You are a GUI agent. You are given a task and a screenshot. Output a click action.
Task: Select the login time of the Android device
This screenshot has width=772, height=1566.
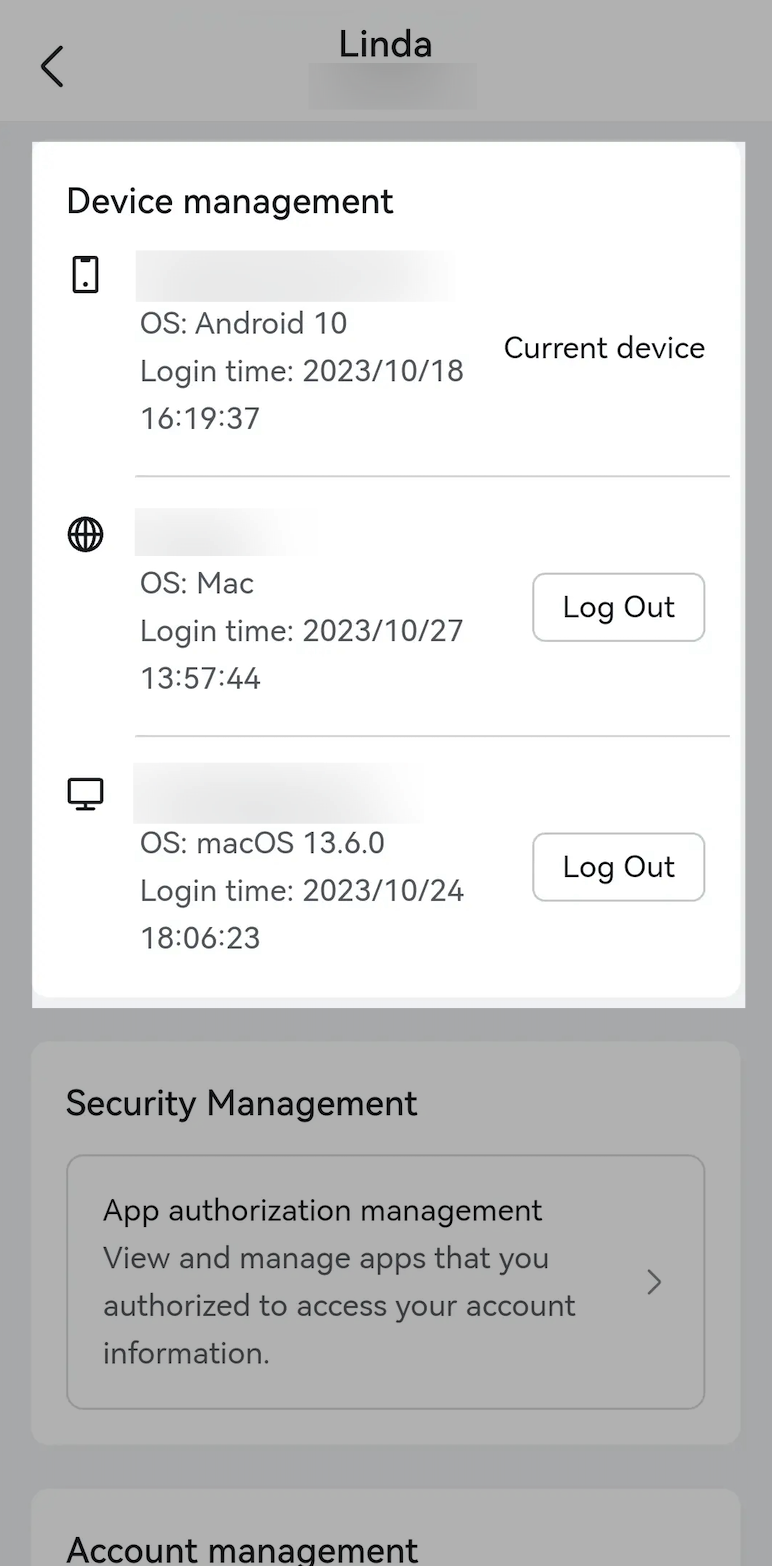pos(302,371)
